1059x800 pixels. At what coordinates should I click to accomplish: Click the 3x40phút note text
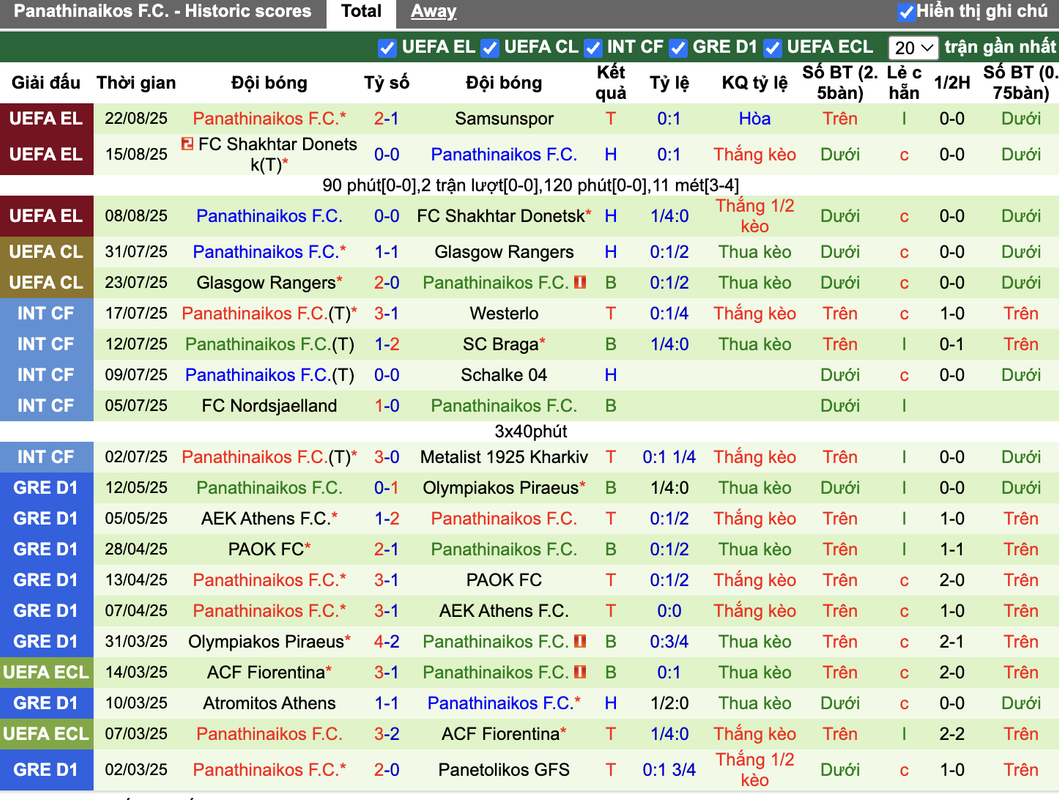[x=531, y=431]
